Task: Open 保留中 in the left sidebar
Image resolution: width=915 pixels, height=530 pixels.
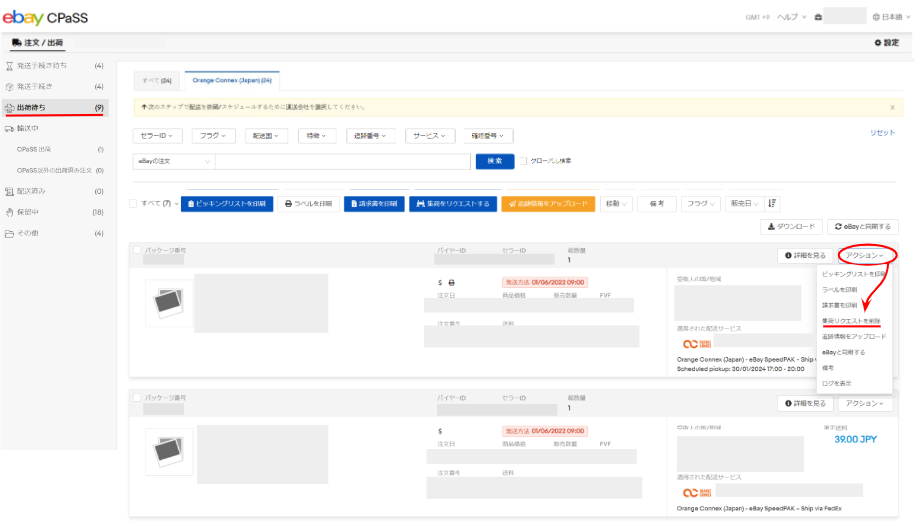Action: pos(32,212)
